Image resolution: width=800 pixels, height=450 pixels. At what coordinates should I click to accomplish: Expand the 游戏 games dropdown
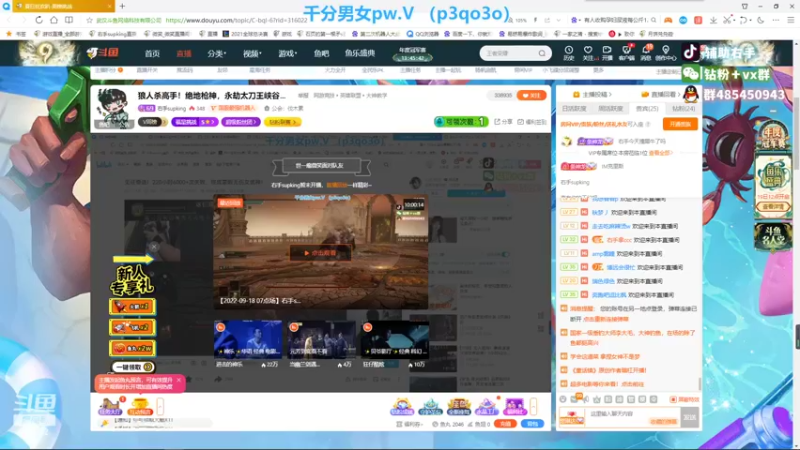(x=287, y=53)
